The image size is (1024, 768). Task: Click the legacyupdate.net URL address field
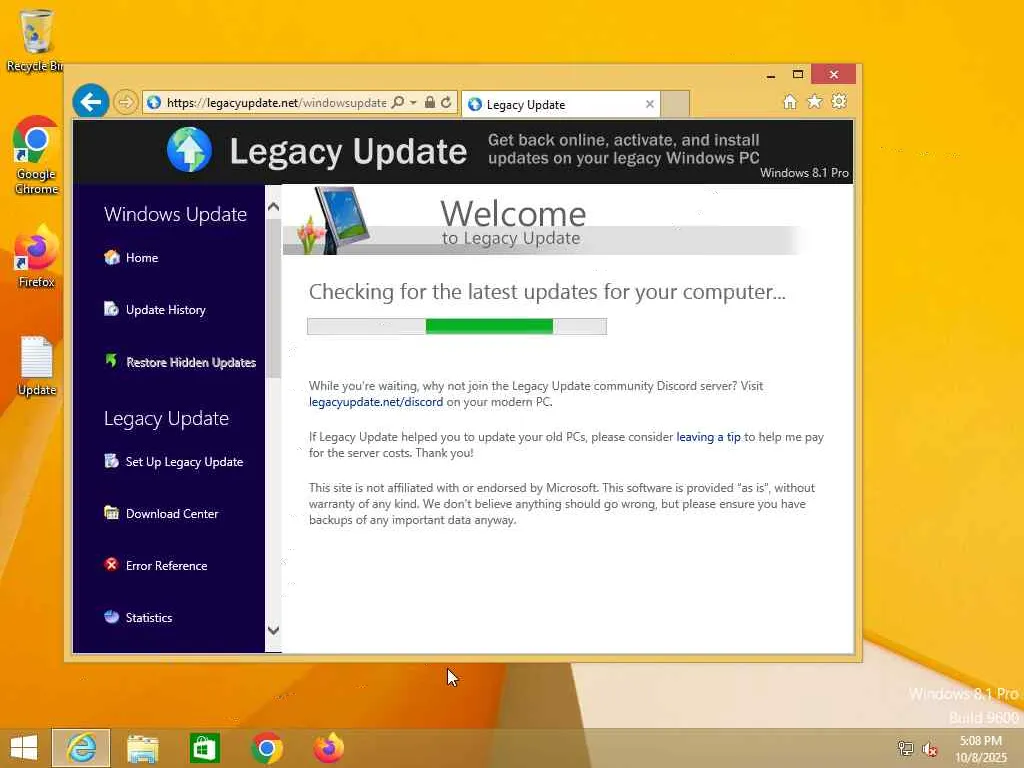[276, 103]
